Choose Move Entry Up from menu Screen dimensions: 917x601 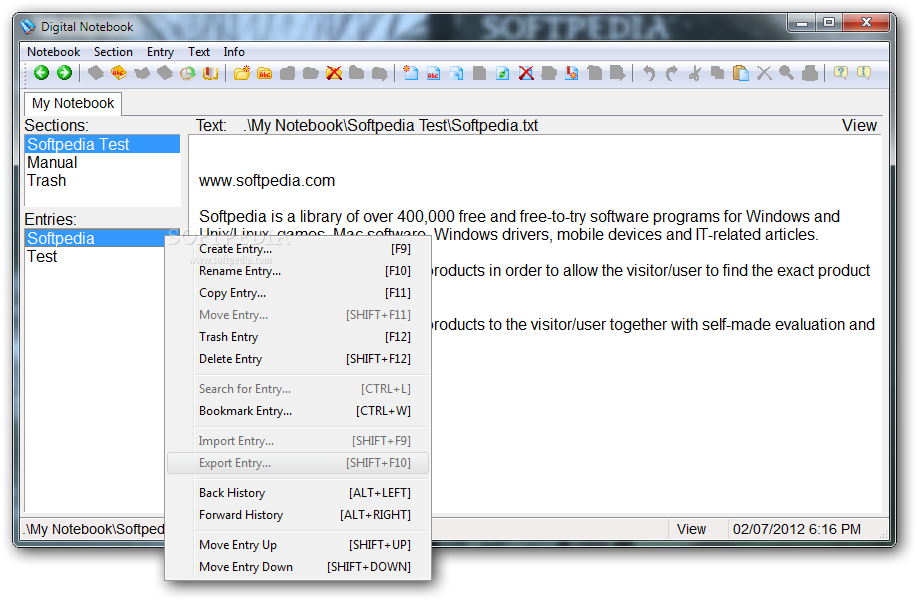298,545
